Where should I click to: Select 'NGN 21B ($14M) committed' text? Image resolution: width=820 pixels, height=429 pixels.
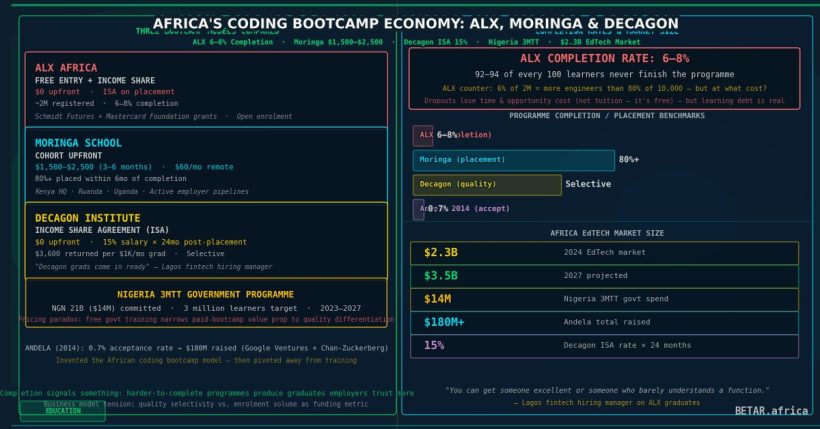106,309
